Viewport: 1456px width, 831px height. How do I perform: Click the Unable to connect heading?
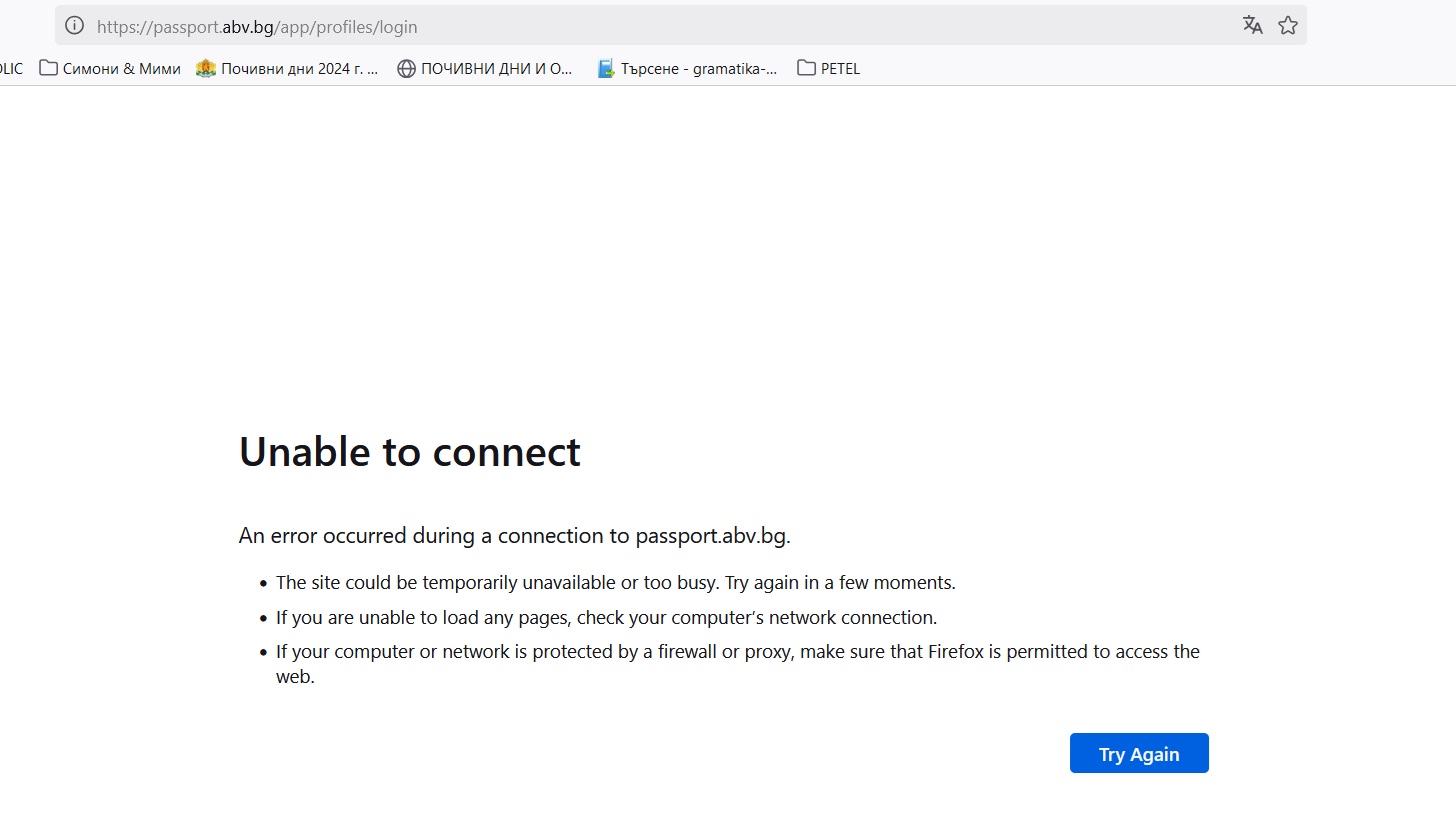coord(409,452)
